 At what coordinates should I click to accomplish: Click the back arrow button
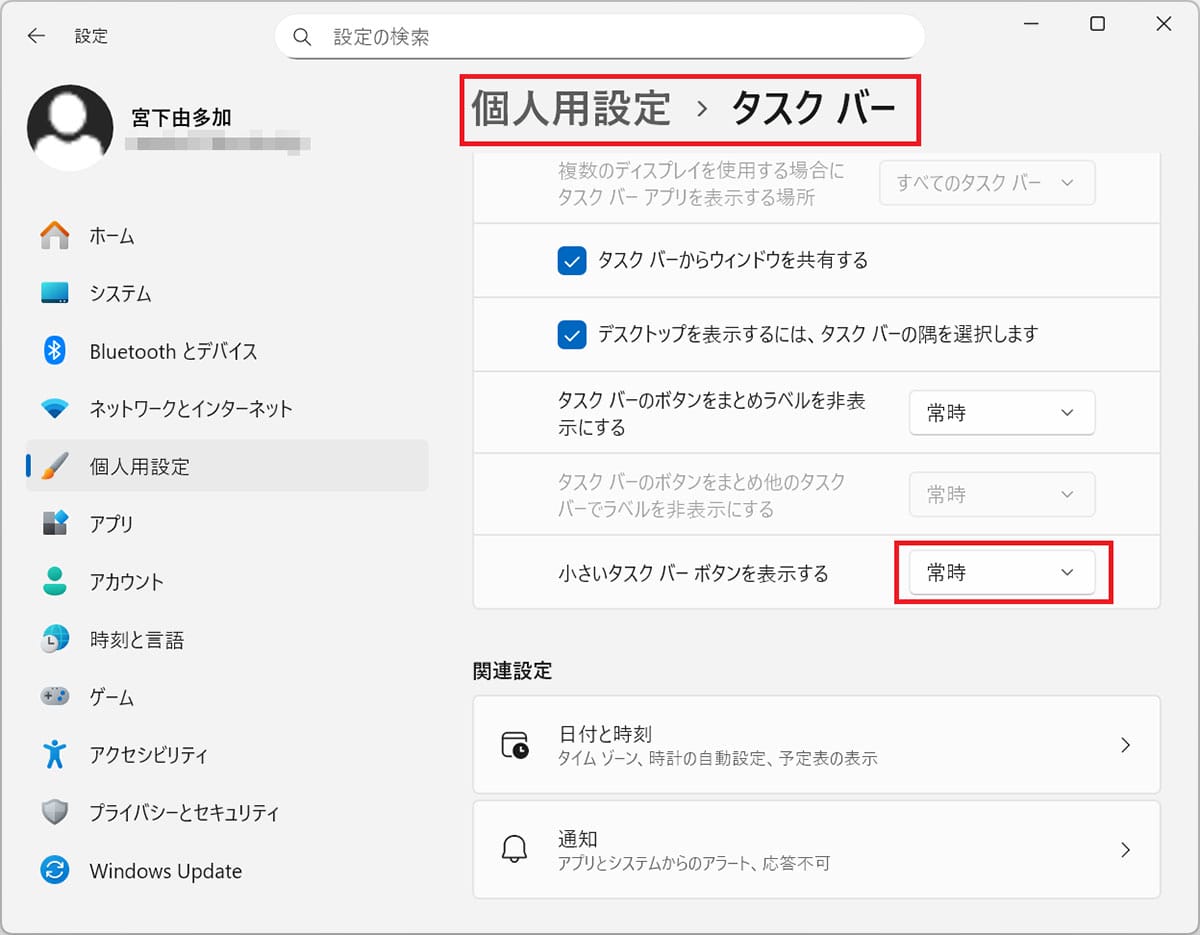coord(36,35)
